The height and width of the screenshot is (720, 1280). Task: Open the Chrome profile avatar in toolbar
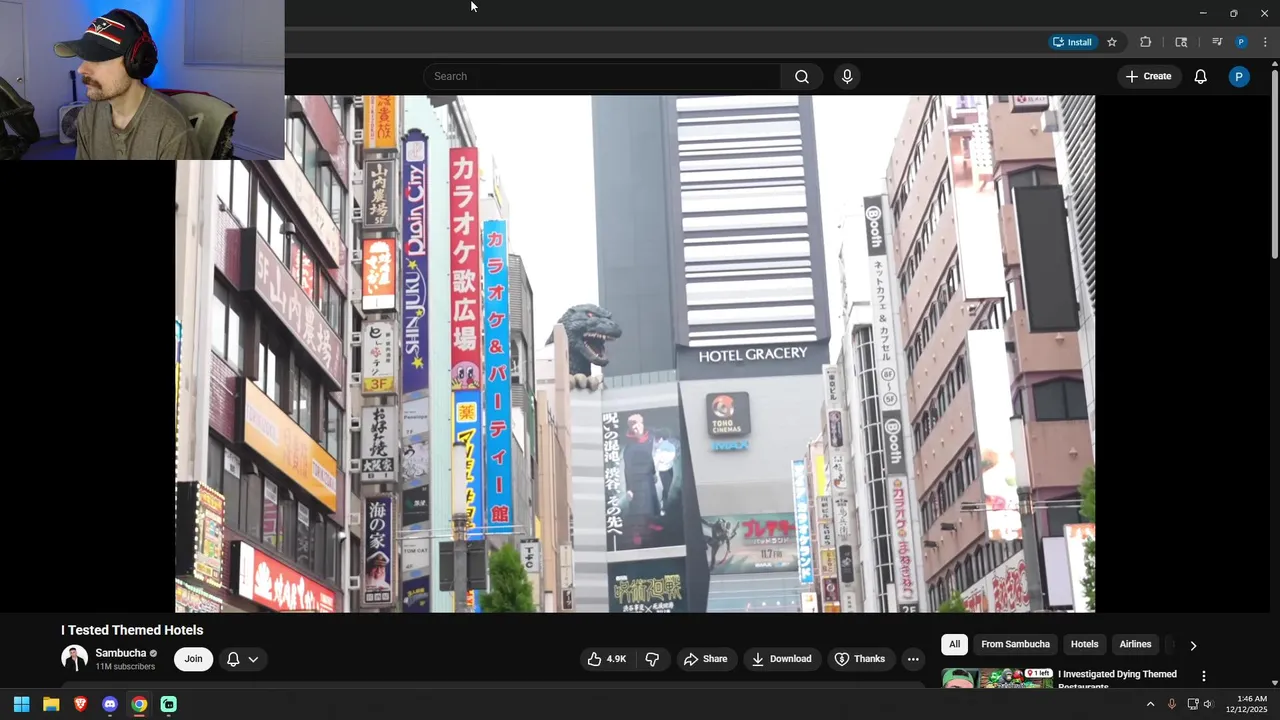point(1241,42)
